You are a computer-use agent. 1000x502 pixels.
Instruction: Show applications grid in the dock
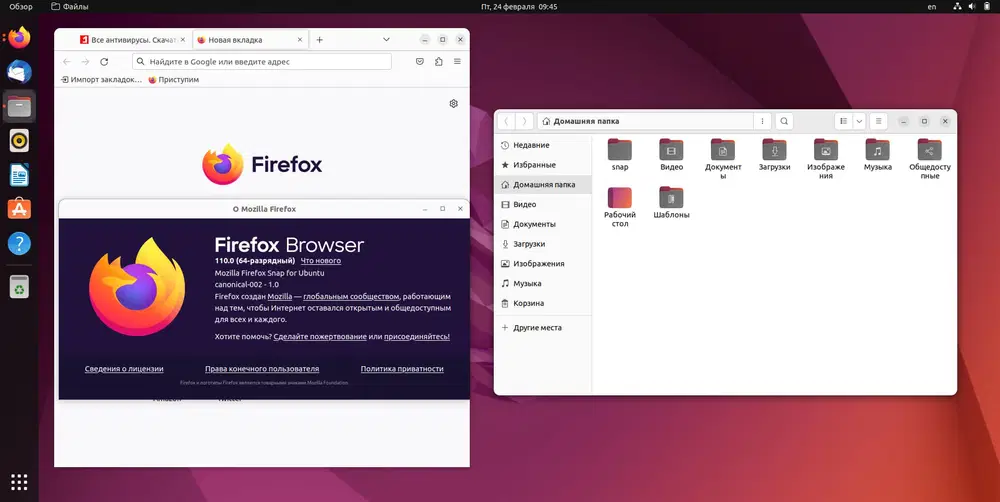(x=19, y=482)
